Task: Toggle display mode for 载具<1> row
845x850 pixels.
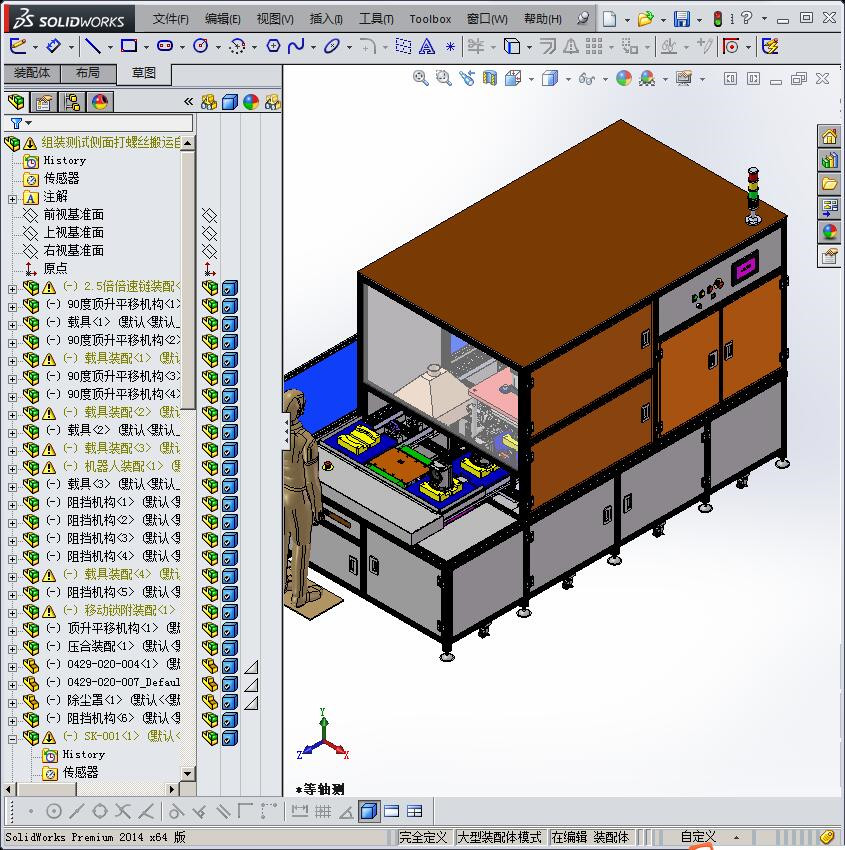Action: pyautogui.click(x=230, y=324)
